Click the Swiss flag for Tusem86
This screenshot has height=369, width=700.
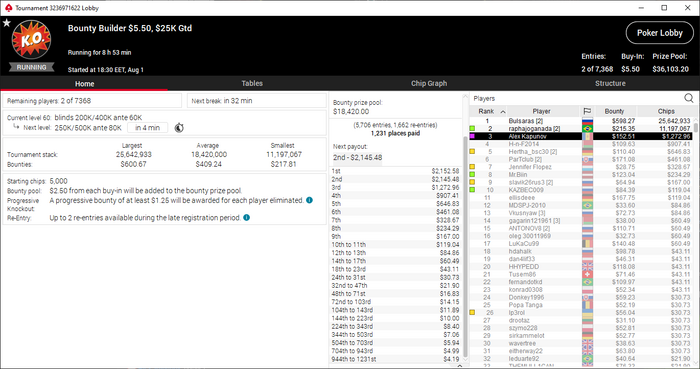tap(588, 274)
